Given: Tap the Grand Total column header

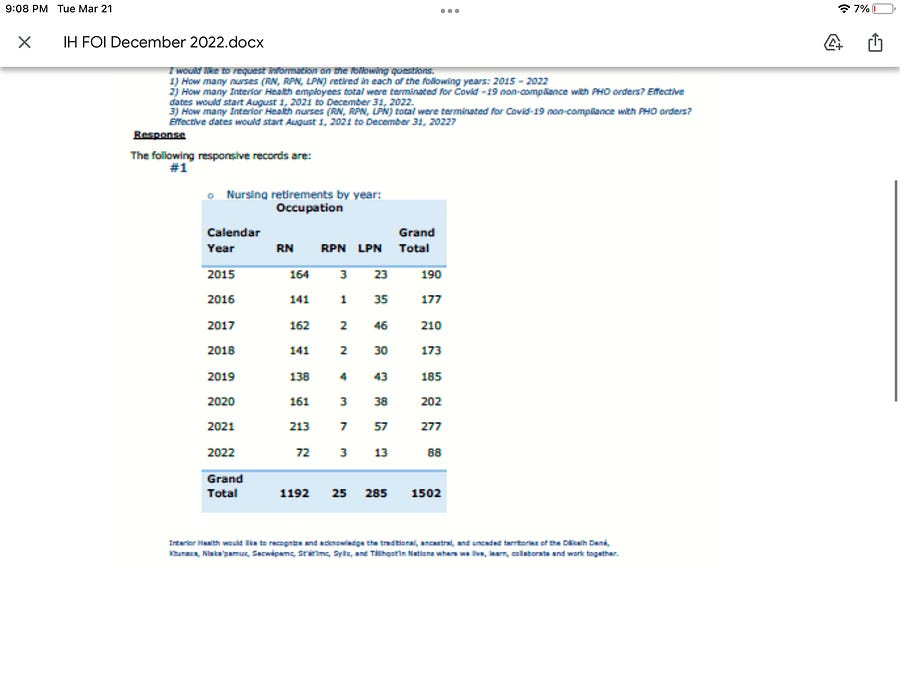Looking at the screenshot, I should point(416,240).
